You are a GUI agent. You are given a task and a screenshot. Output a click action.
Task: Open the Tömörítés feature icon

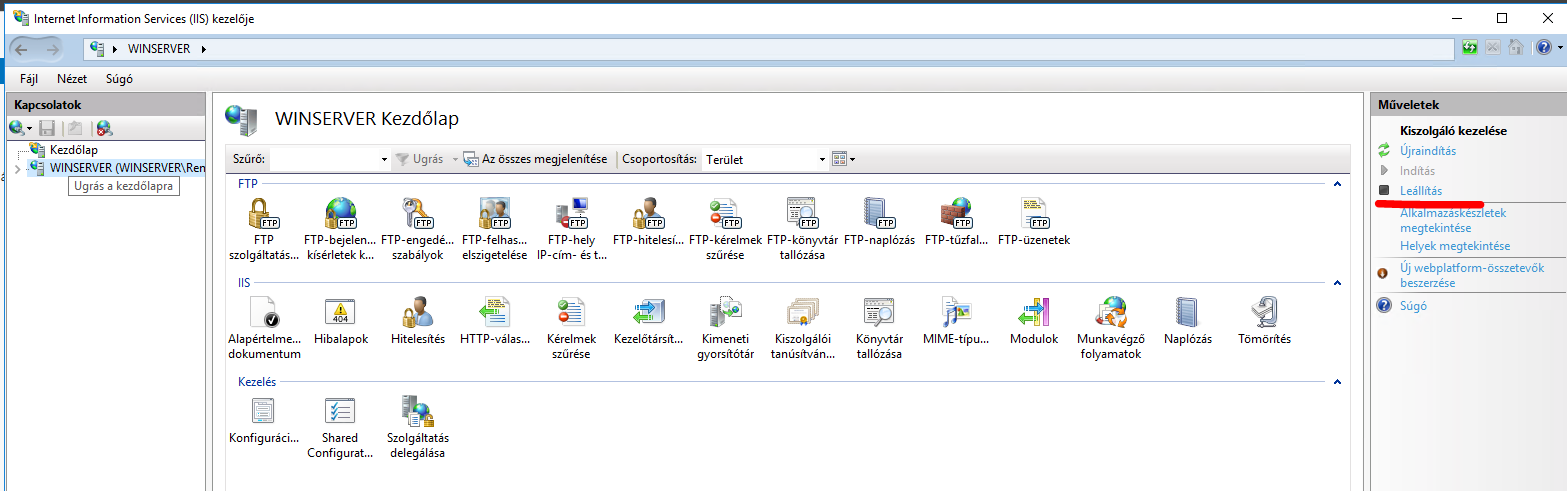(1264, 312)
